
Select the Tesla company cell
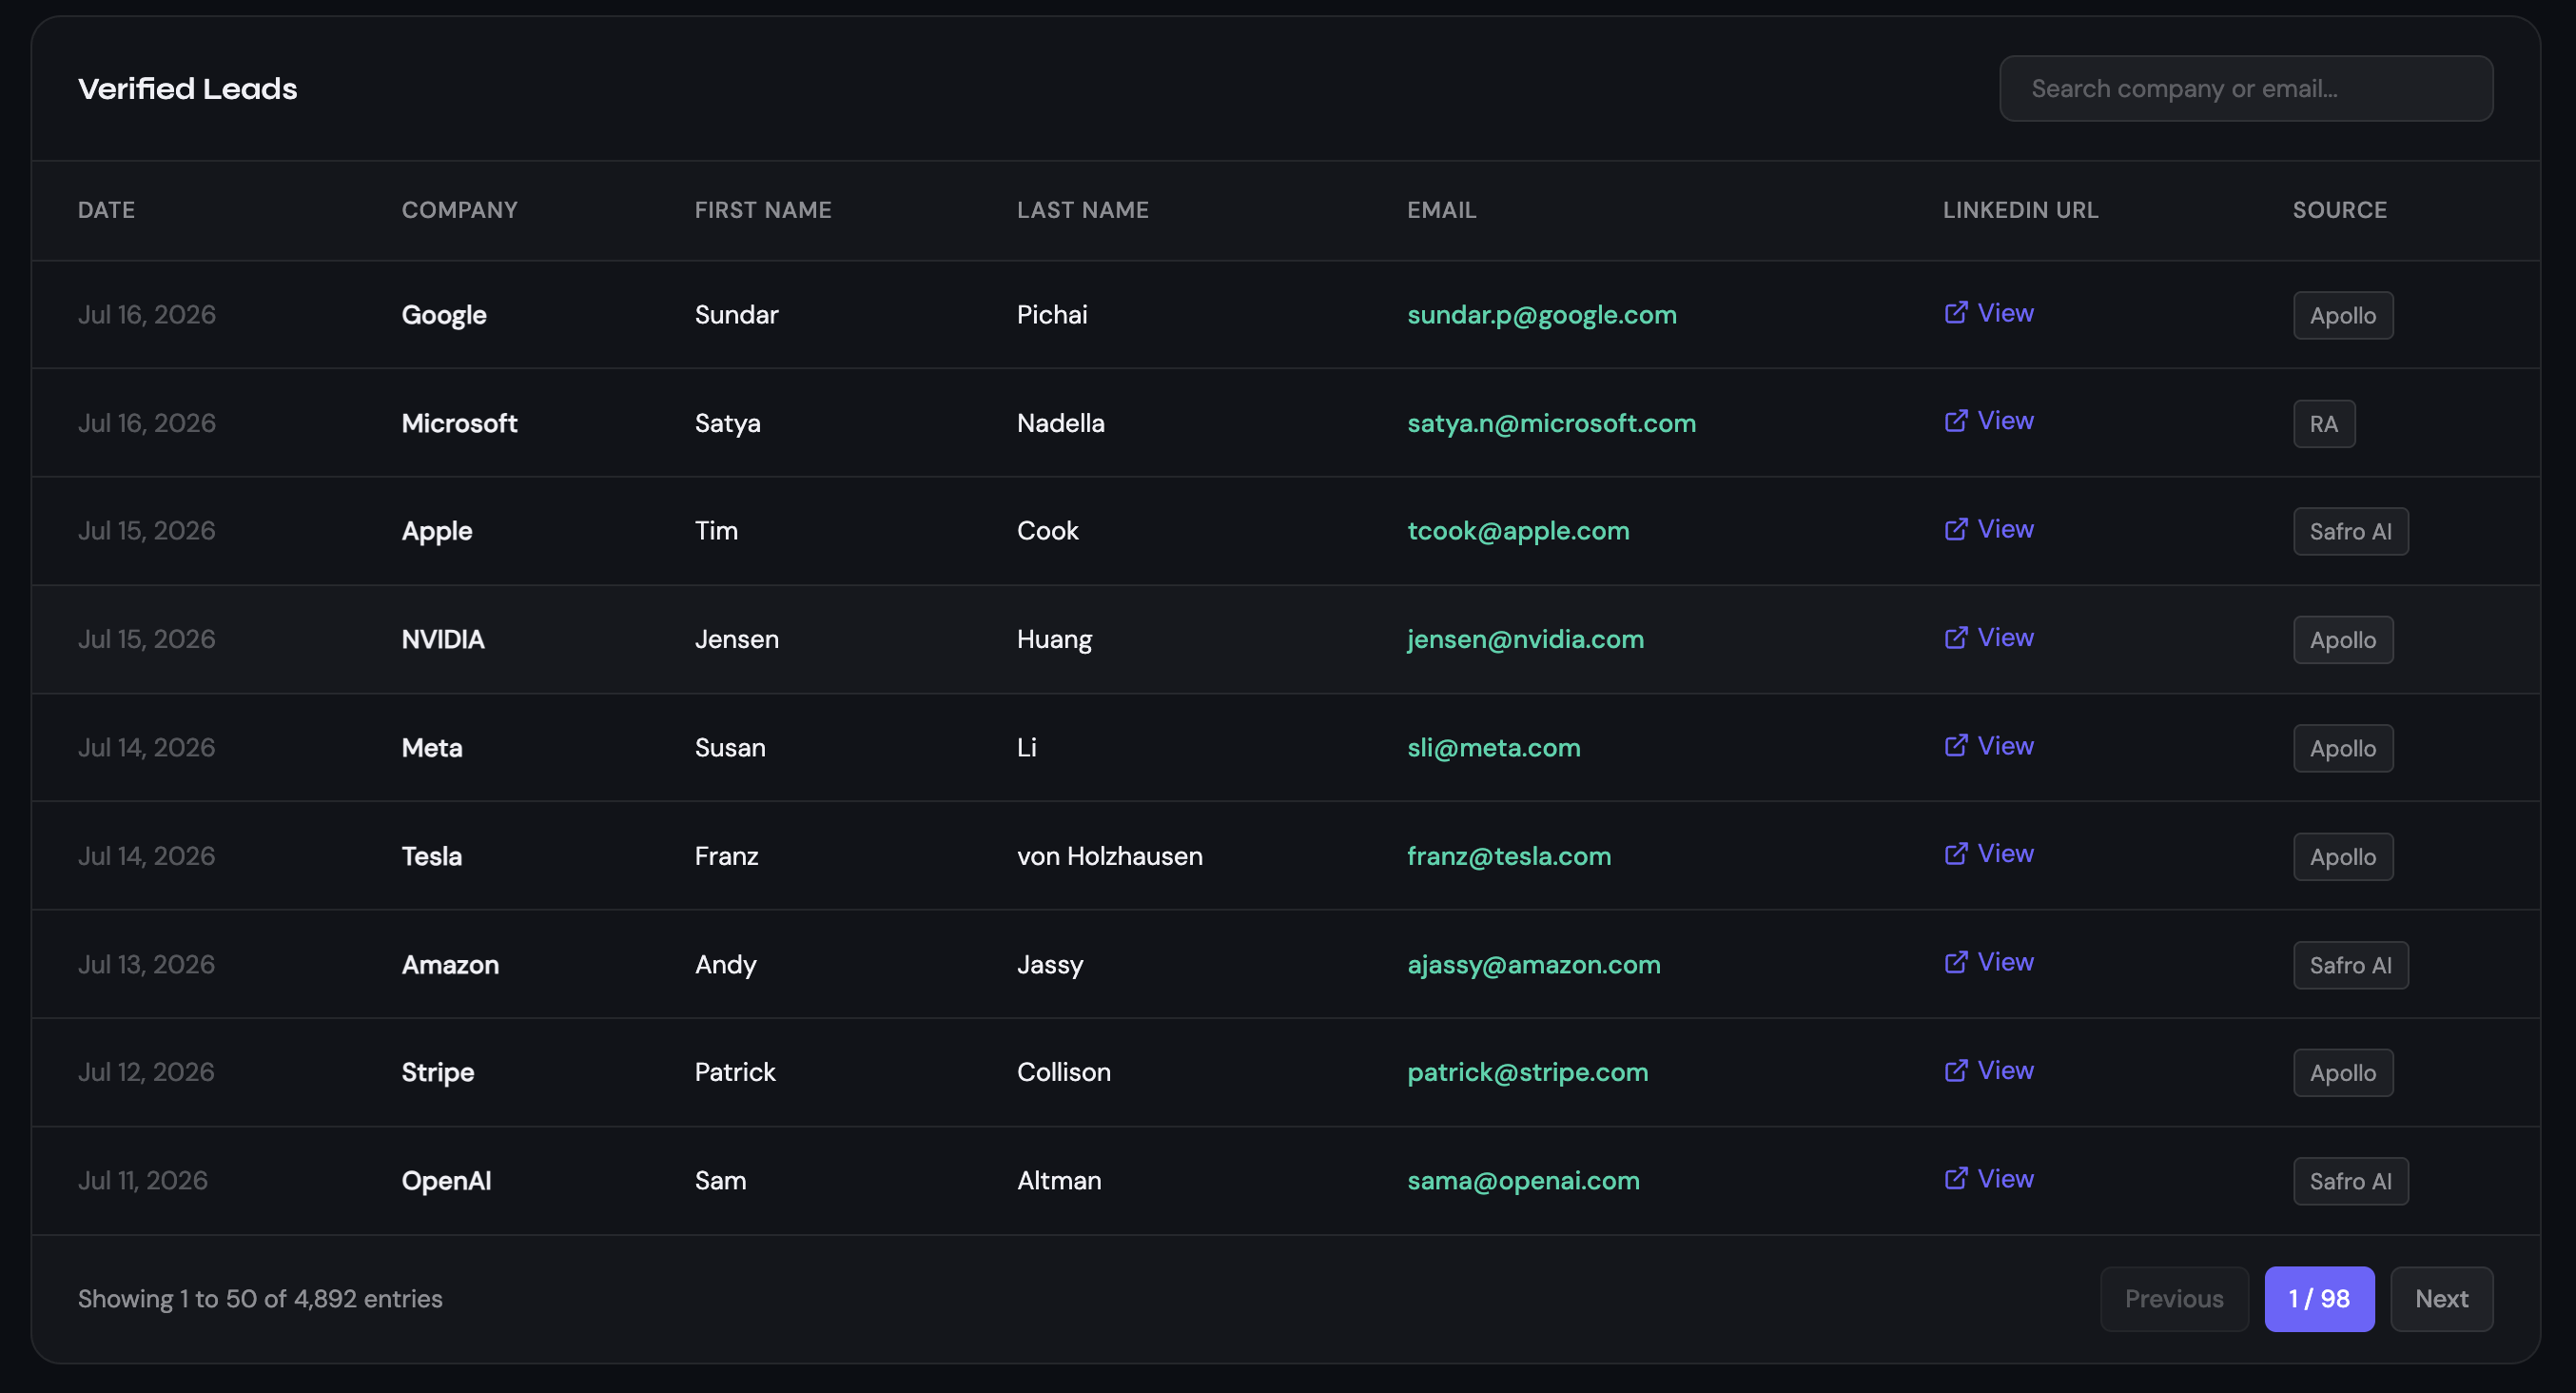pos(431,856)
